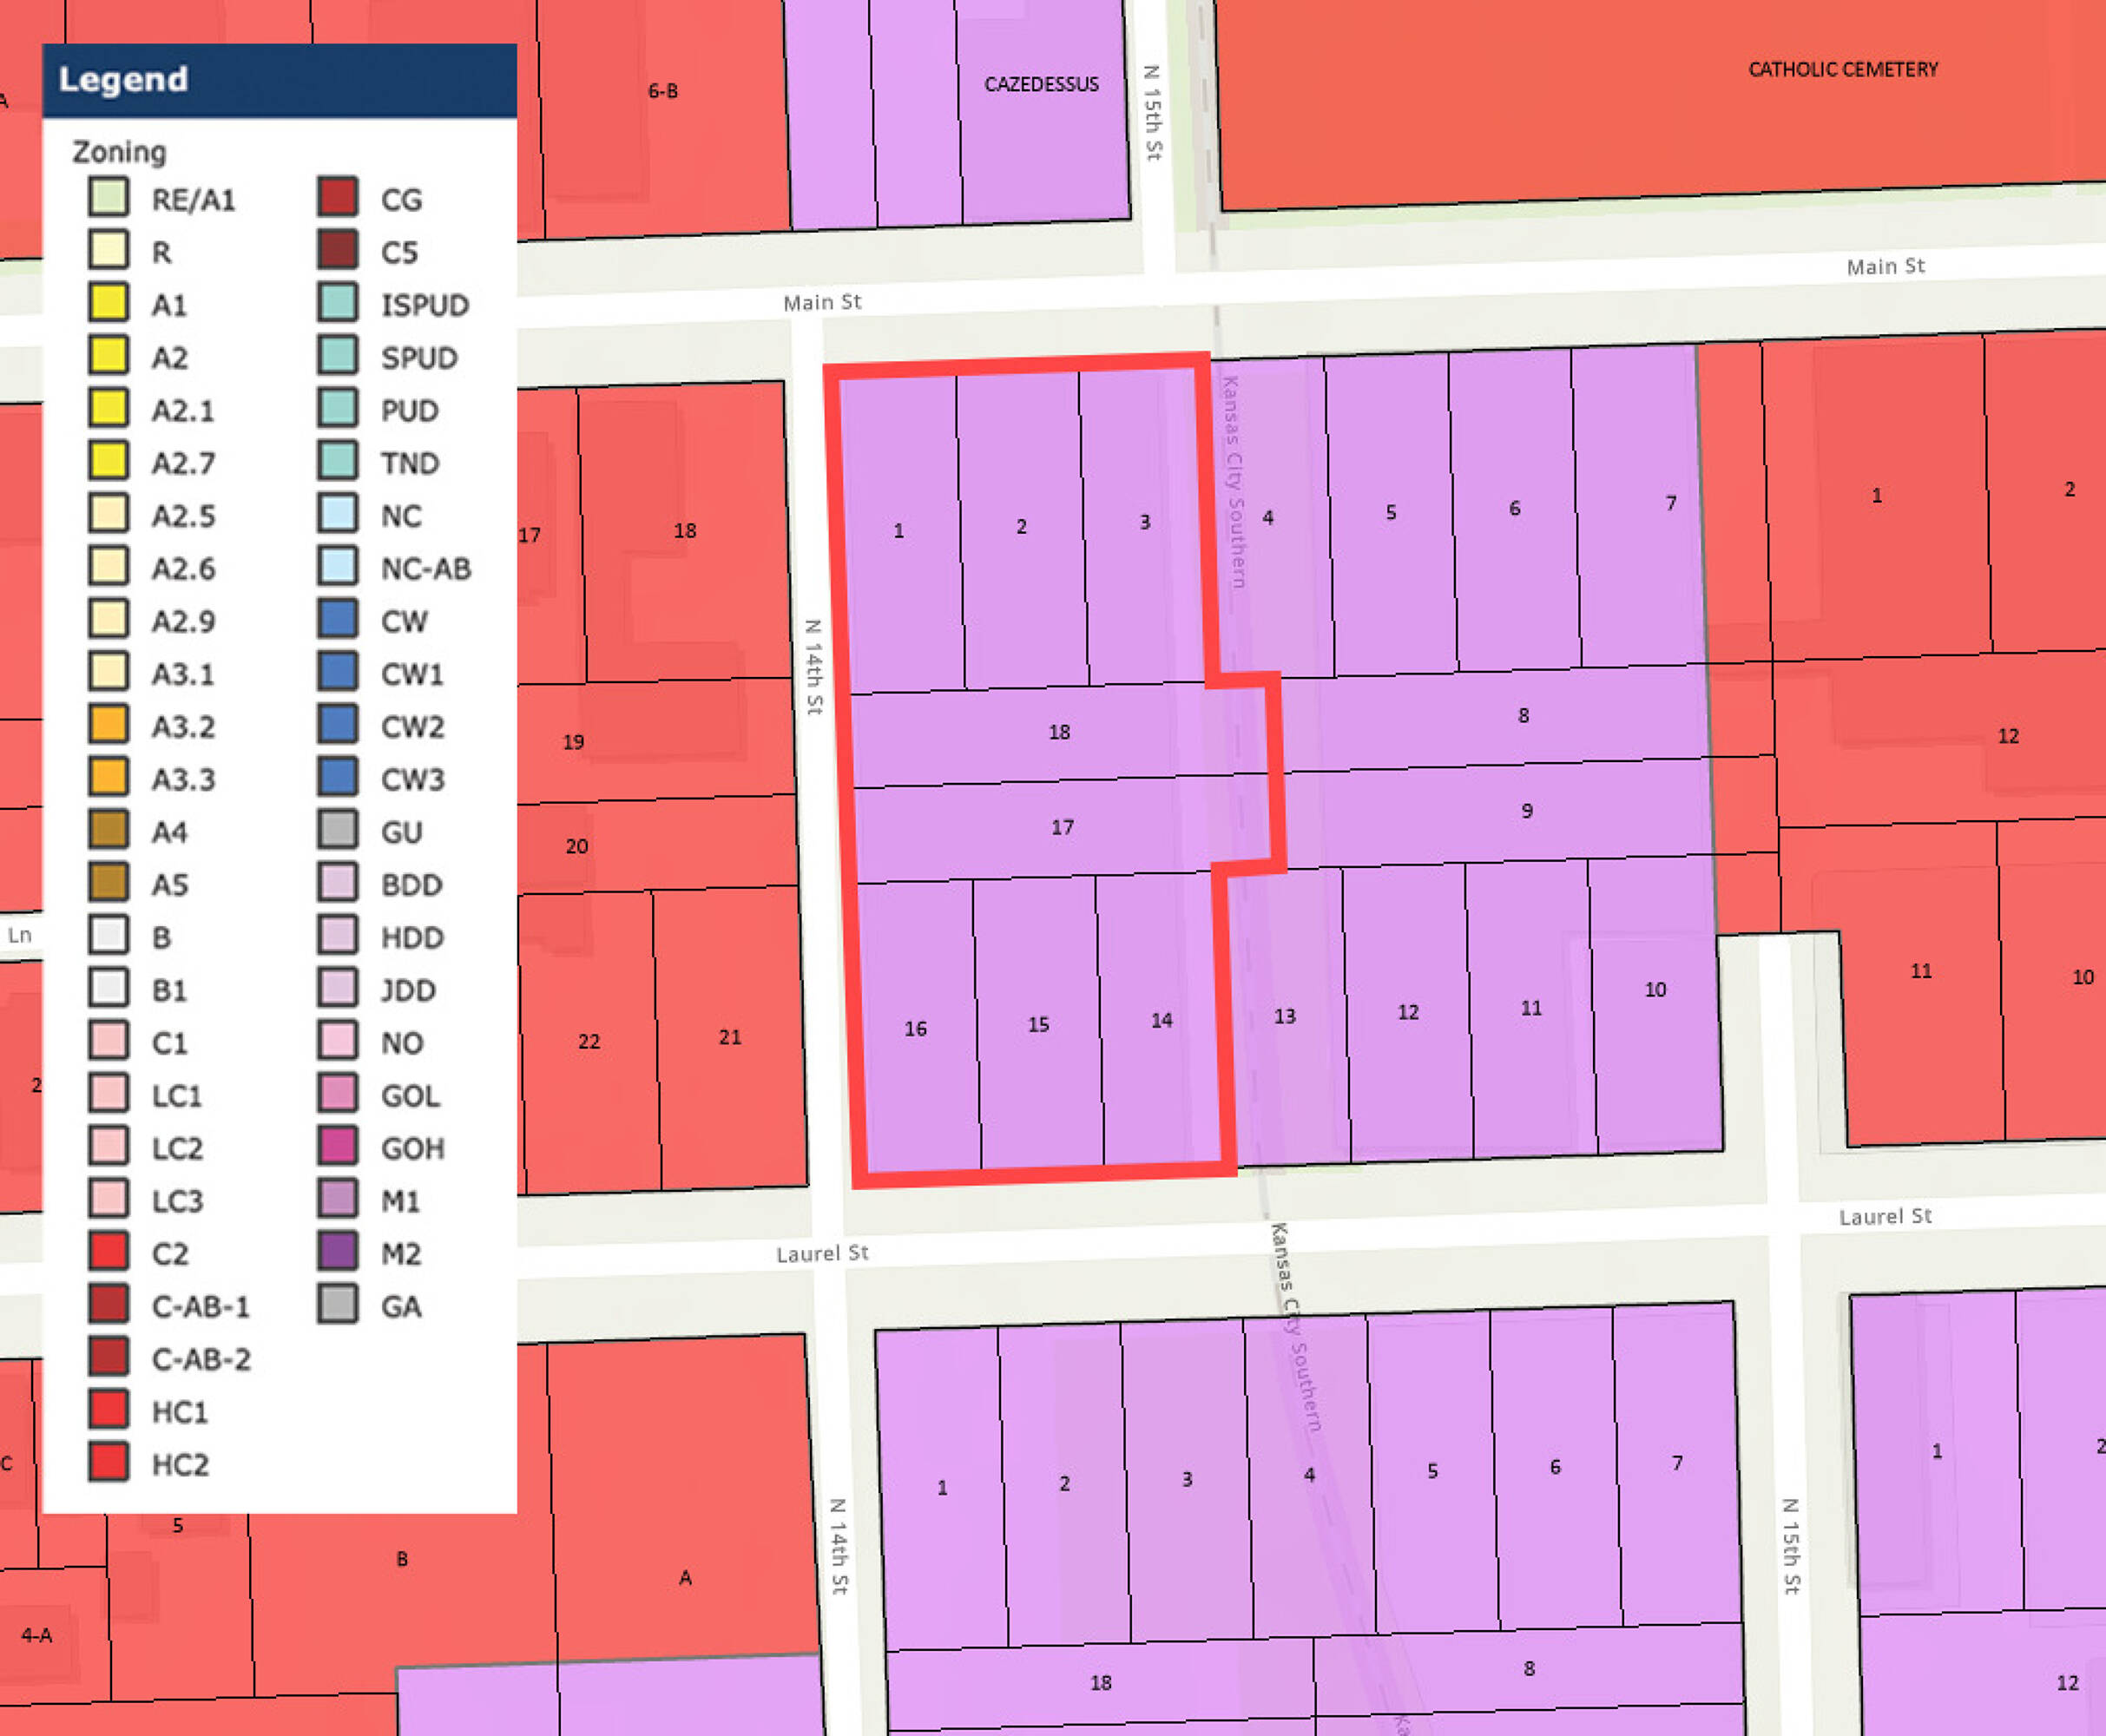Viewport: 2106px width, 1736px height.
Task: Click the light blue NC-AB legend swatch
Action: tap(338, 567)
